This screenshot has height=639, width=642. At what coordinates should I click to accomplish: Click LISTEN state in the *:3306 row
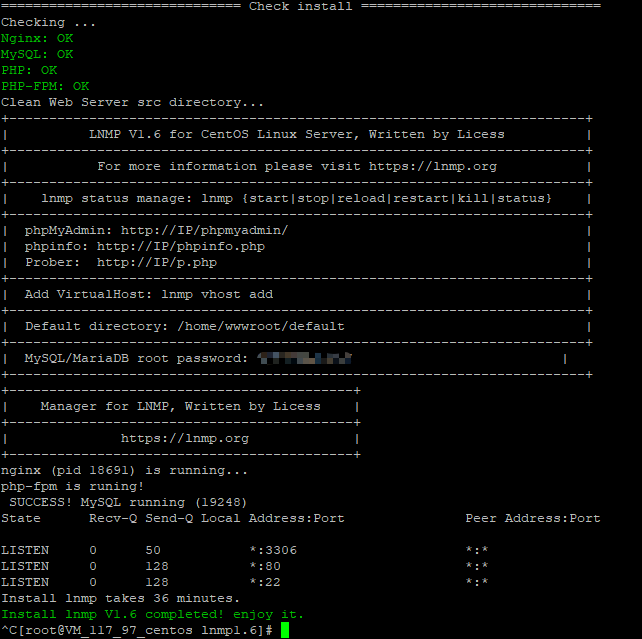(25, 550)
